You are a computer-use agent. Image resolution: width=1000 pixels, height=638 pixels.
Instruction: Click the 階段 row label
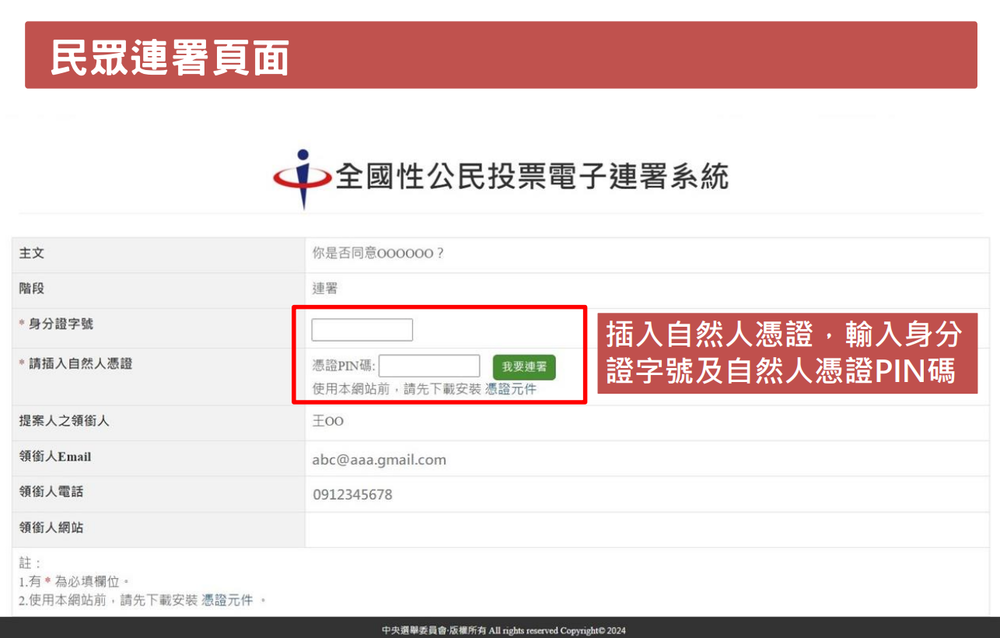coord(32,289)
